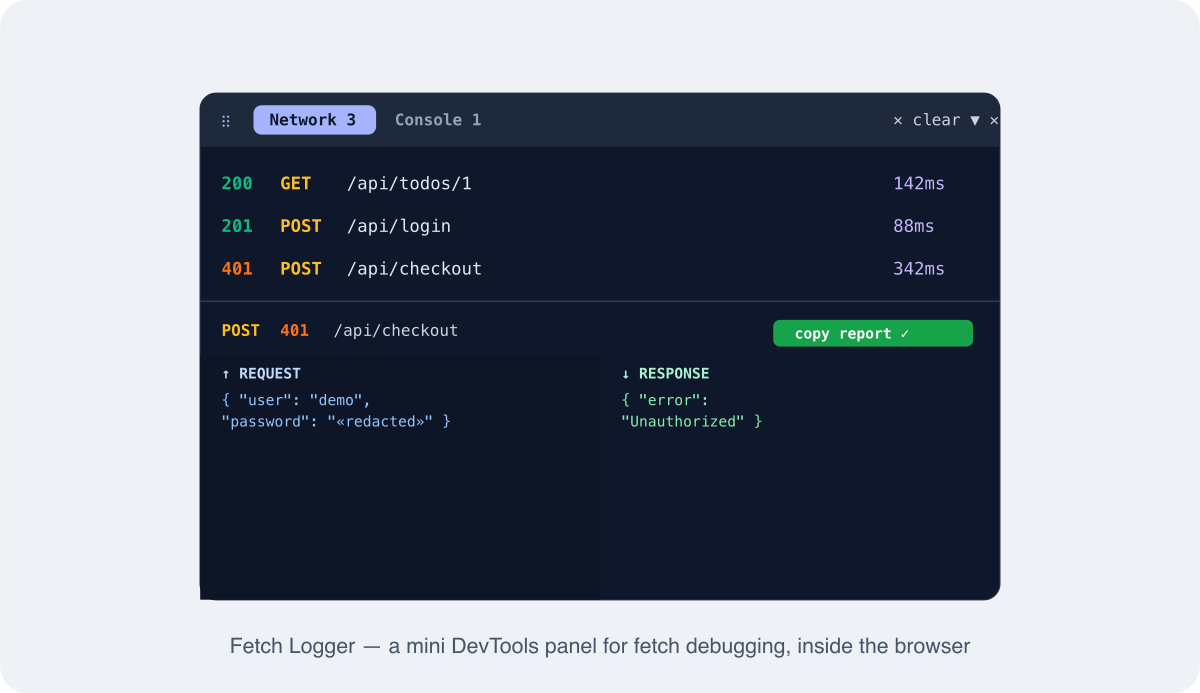Click the 201 status code
The width and height of the screenshot is (1200, 693).
(x=237, y=226)
